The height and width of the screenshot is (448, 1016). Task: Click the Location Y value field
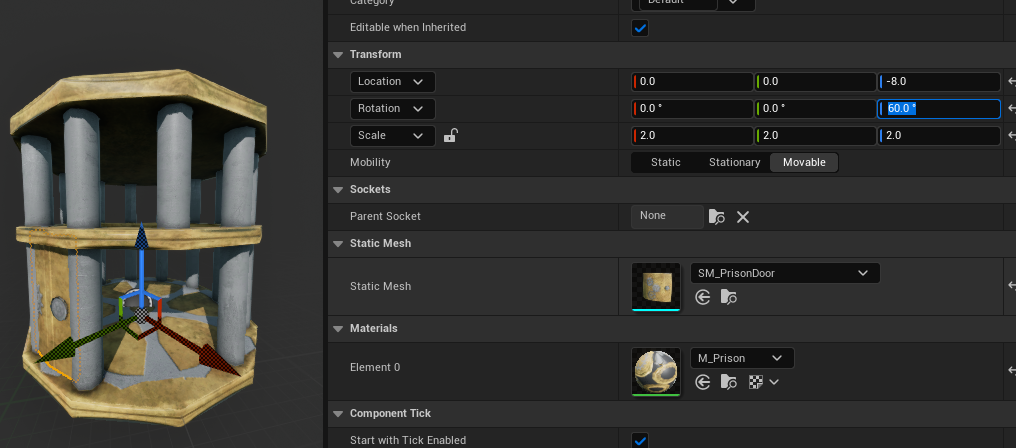(815, 82)
